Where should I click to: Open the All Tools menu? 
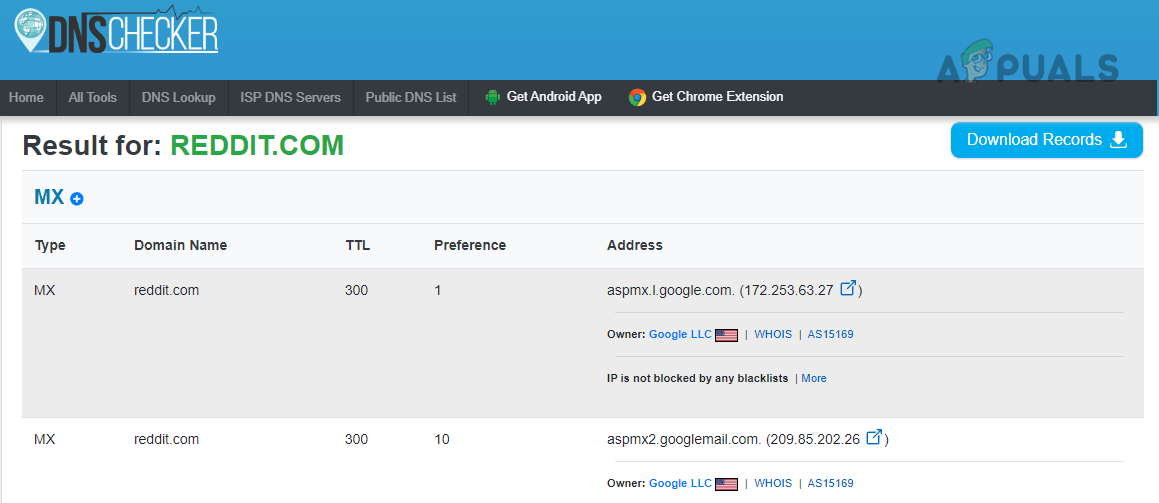pyautogui.click(x=93, y=97)
